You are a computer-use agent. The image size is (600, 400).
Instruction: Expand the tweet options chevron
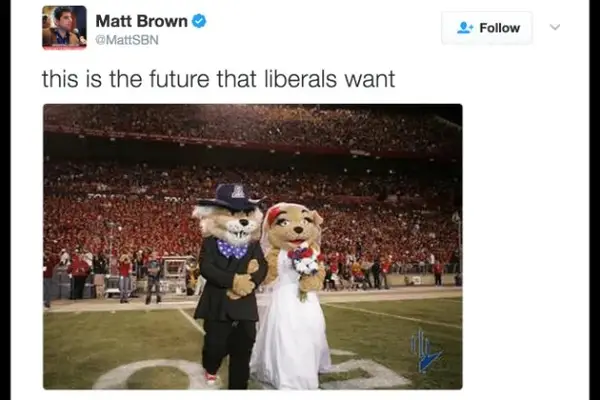tap(555, 27)
